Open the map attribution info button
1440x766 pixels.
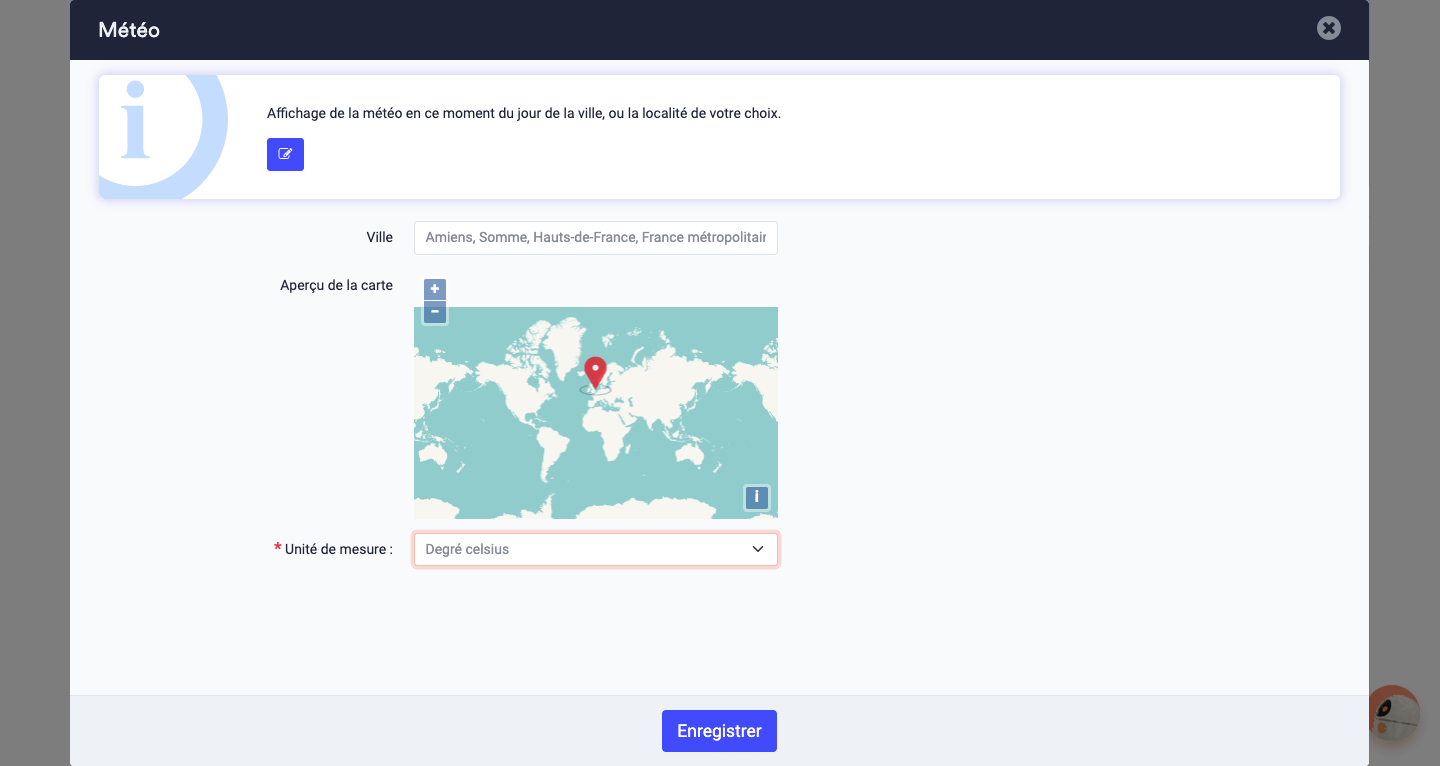click(757, 497)
